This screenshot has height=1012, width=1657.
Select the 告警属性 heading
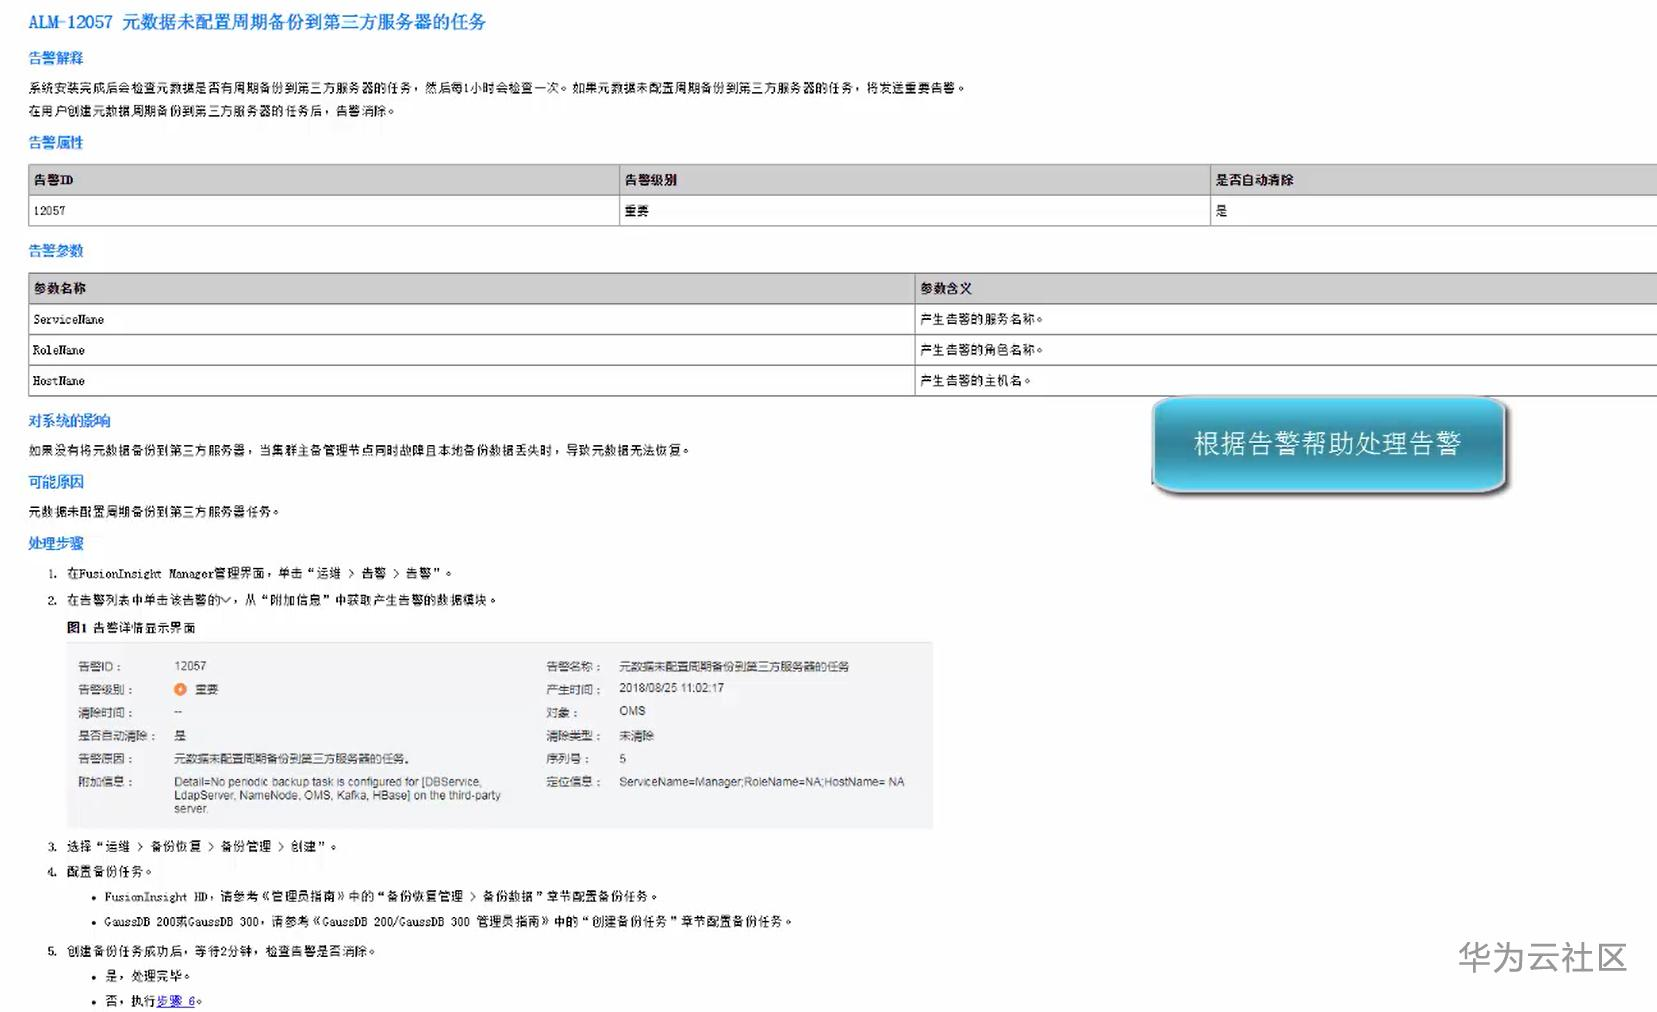56,143
